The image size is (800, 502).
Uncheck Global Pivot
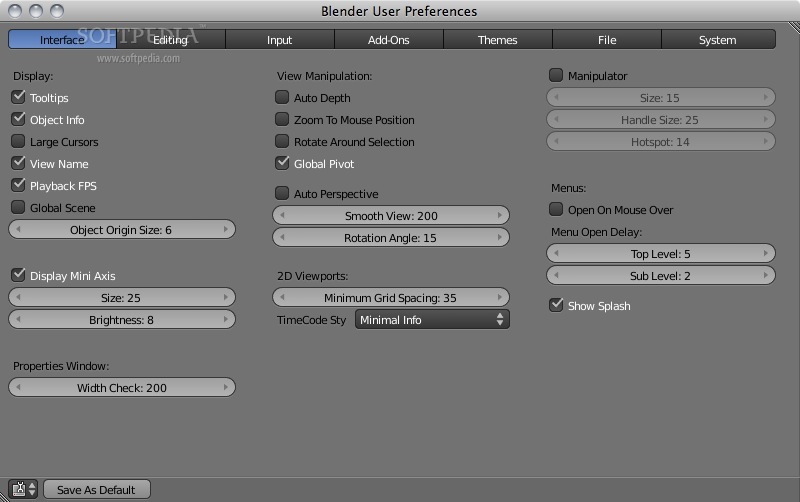click(282, 163)
